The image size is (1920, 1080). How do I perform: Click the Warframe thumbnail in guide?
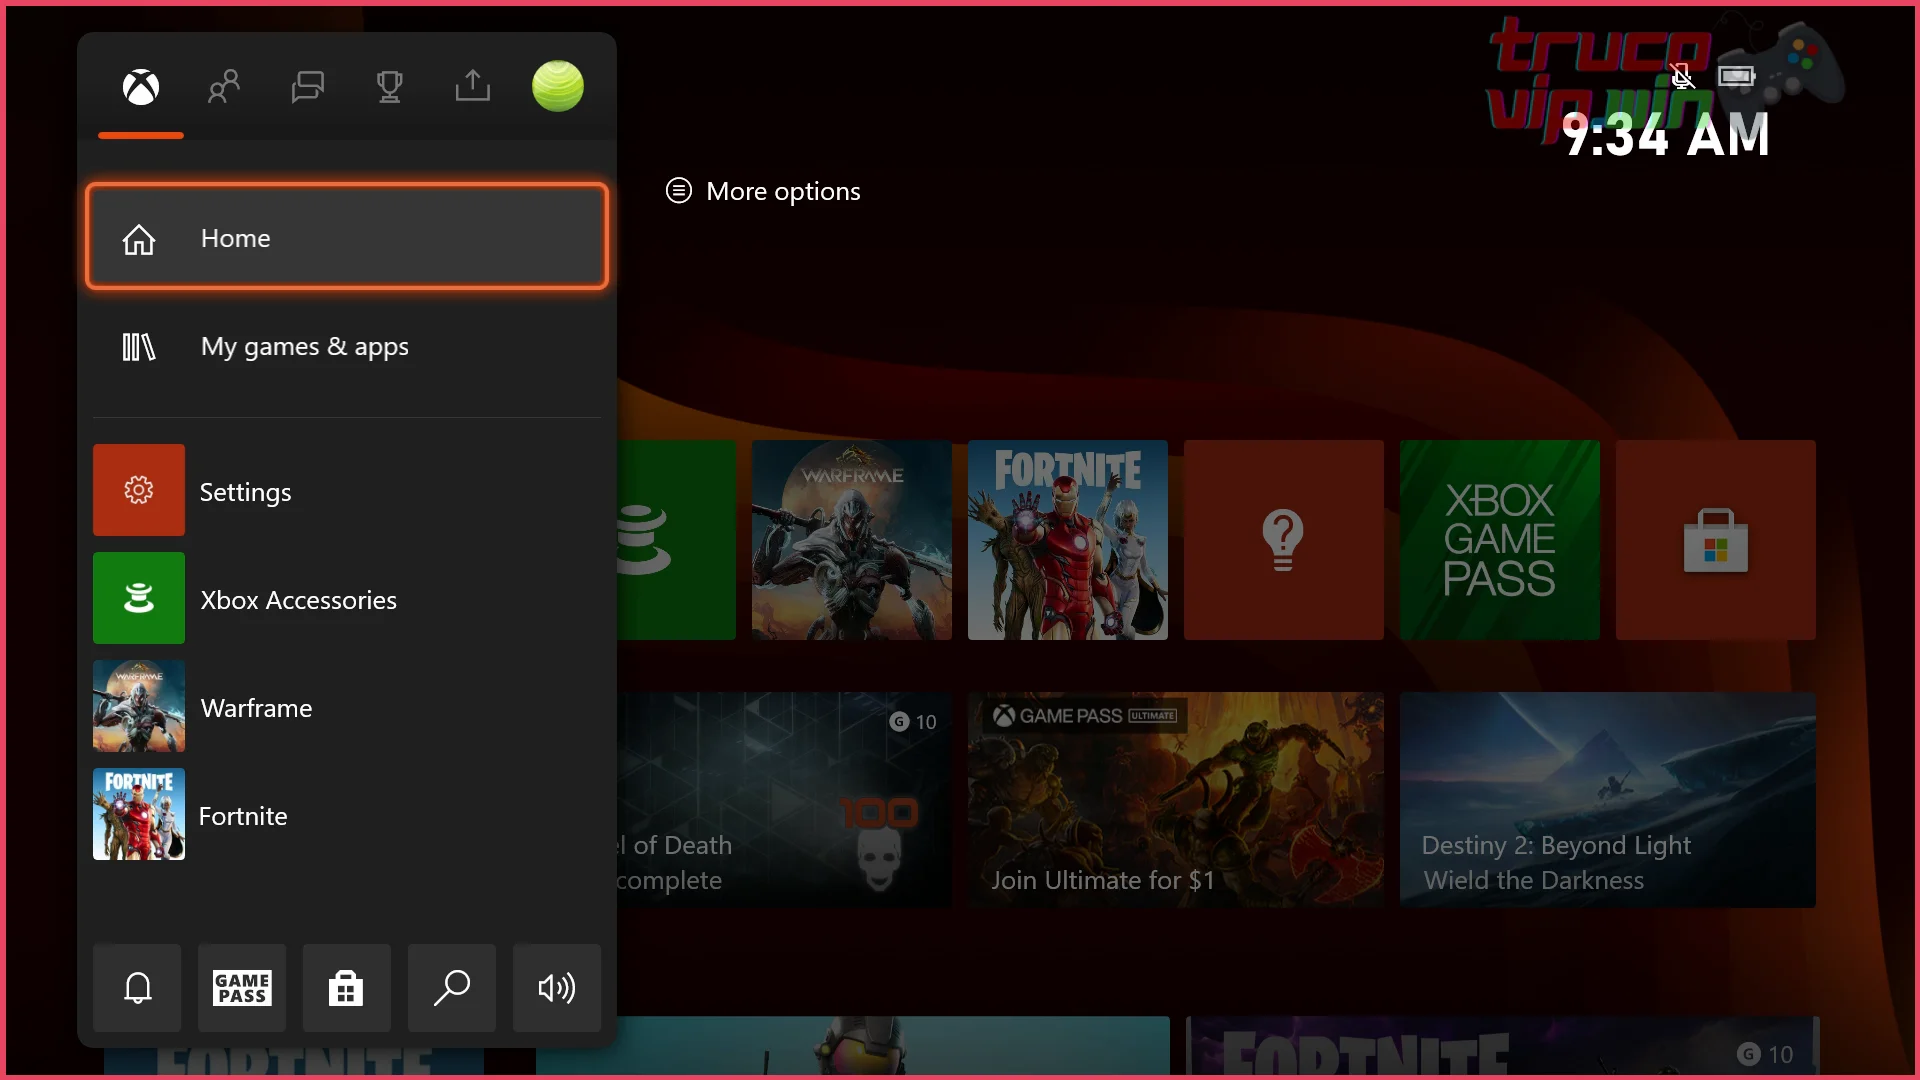coord(139,706)
